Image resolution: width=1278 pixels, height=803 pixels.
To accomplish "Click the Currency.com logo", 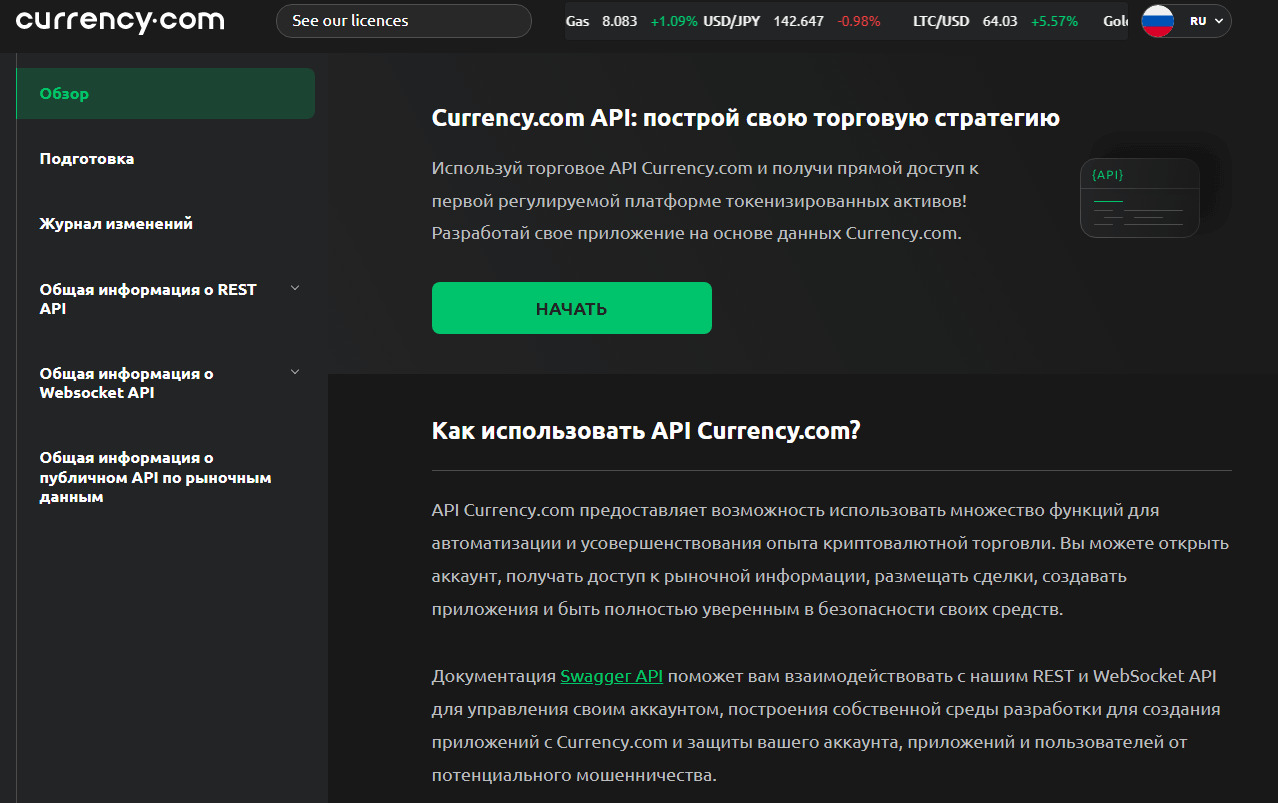I will (120, 21).
